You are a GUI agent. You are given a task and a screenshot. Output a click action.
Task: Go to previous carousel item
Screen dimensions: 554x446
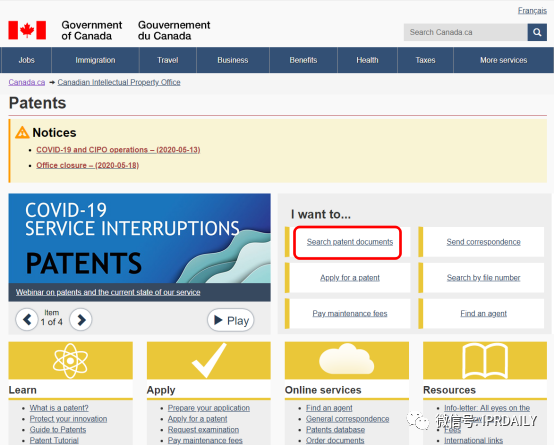point(26,320)
